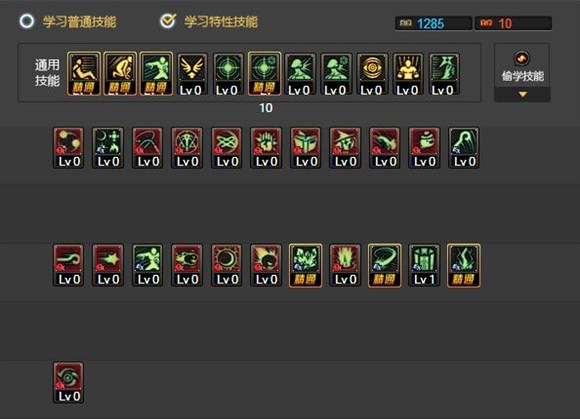Select the green whip lasso mastered skill
The width and height of the screenshot is (580, 419).
click(x=385, y=265)
